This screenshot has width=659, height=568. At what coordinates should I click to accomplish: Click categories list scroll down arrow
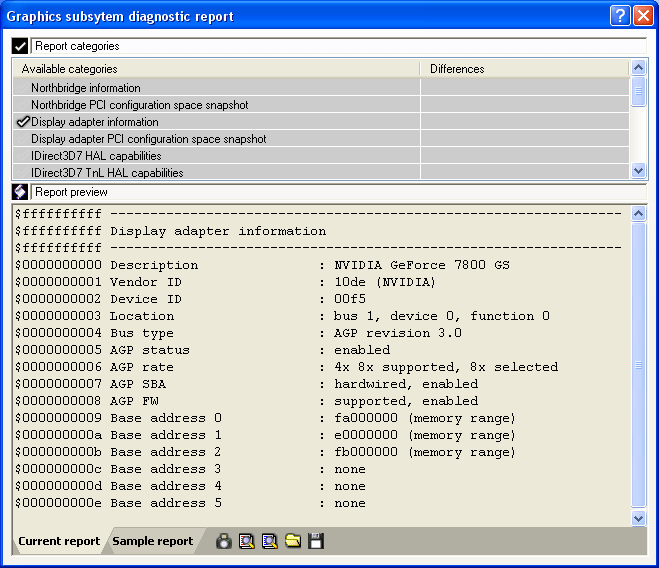point(638,171)
